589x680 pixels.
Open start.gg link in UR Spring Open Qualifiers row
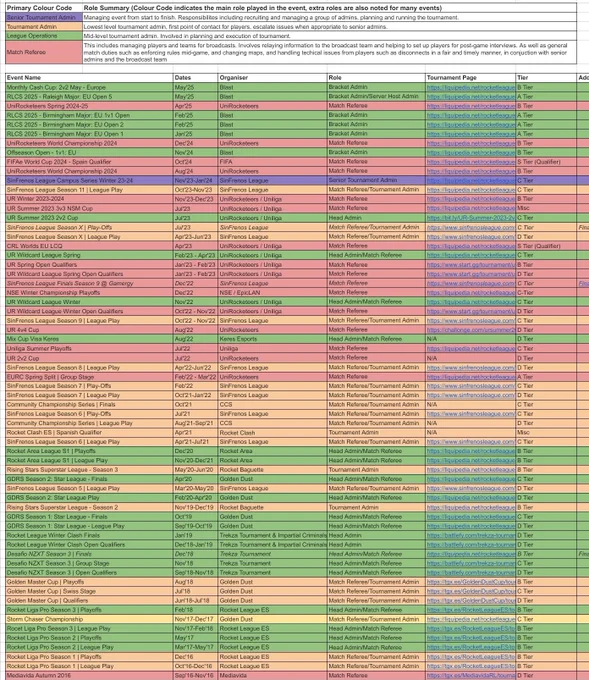(471, 265)
